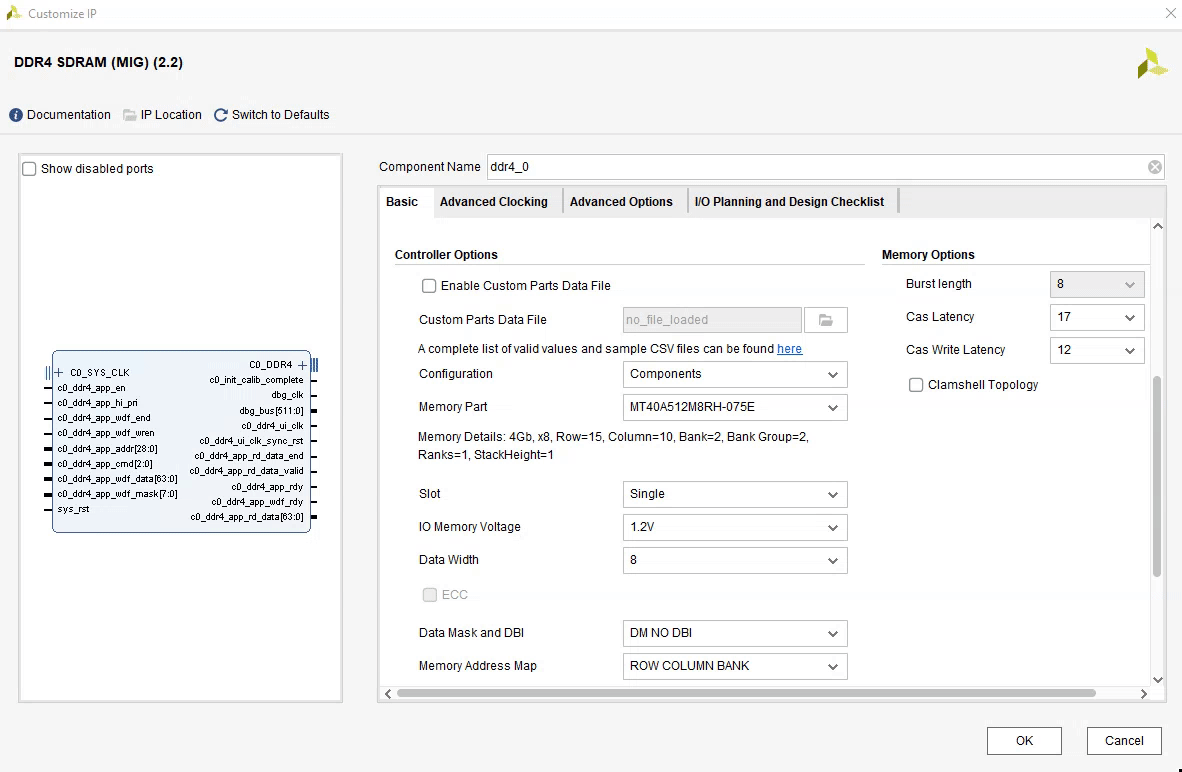Browse for Custom Parts Data File
The image size is (1182, 772).
pos(825,320)
